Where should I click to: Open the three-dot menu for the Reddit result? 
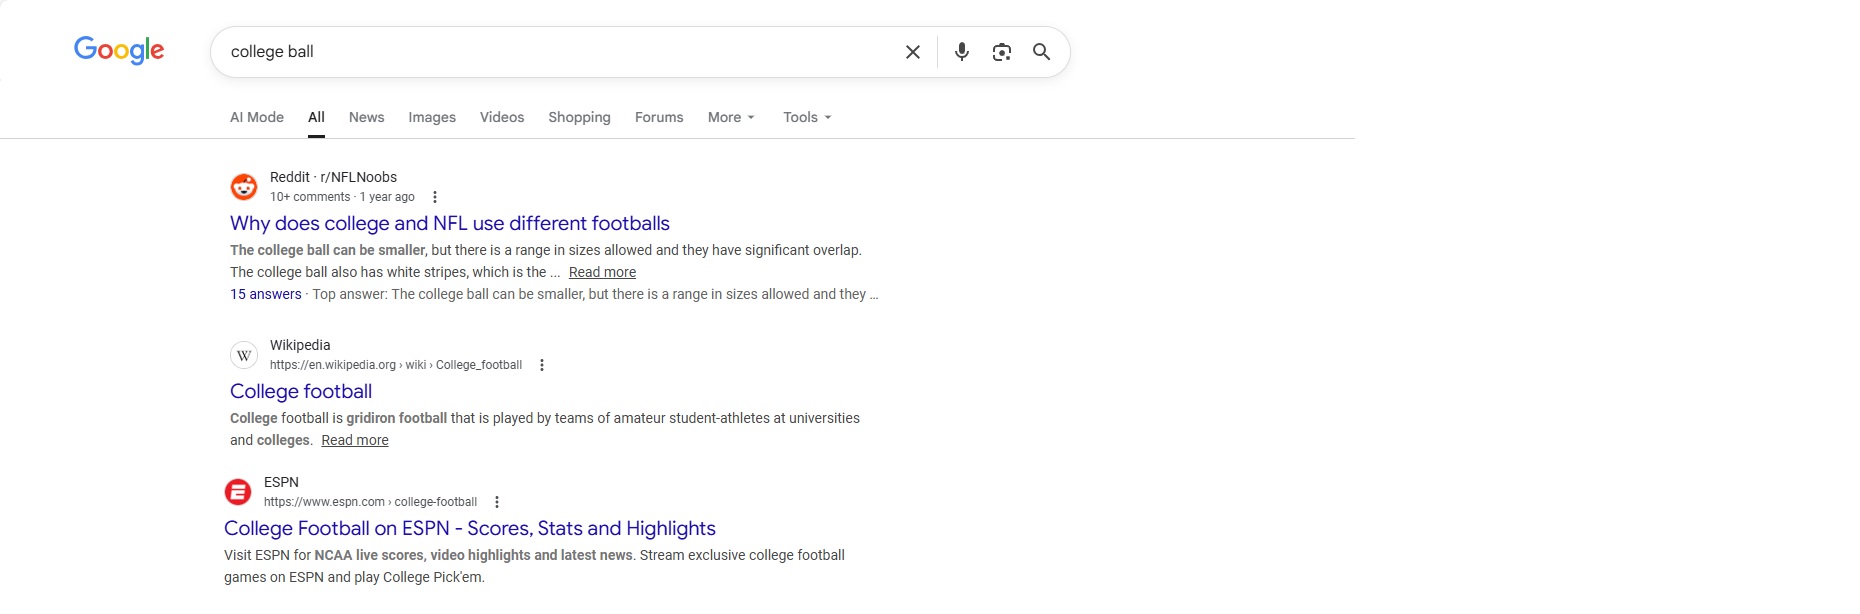click(434, 197)
